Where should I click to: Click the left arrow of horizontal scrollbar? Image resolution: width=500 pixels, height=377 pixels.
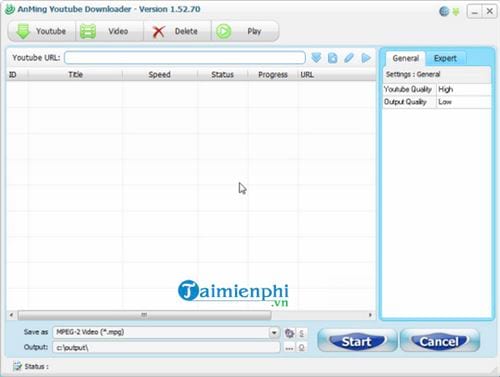tap(11, 315)
